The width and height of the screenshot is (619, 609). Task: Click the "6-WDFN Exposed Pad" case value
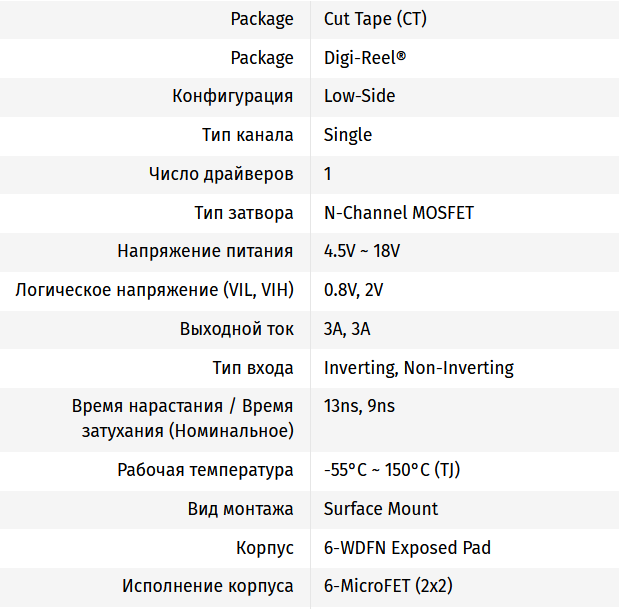(407, 548)
